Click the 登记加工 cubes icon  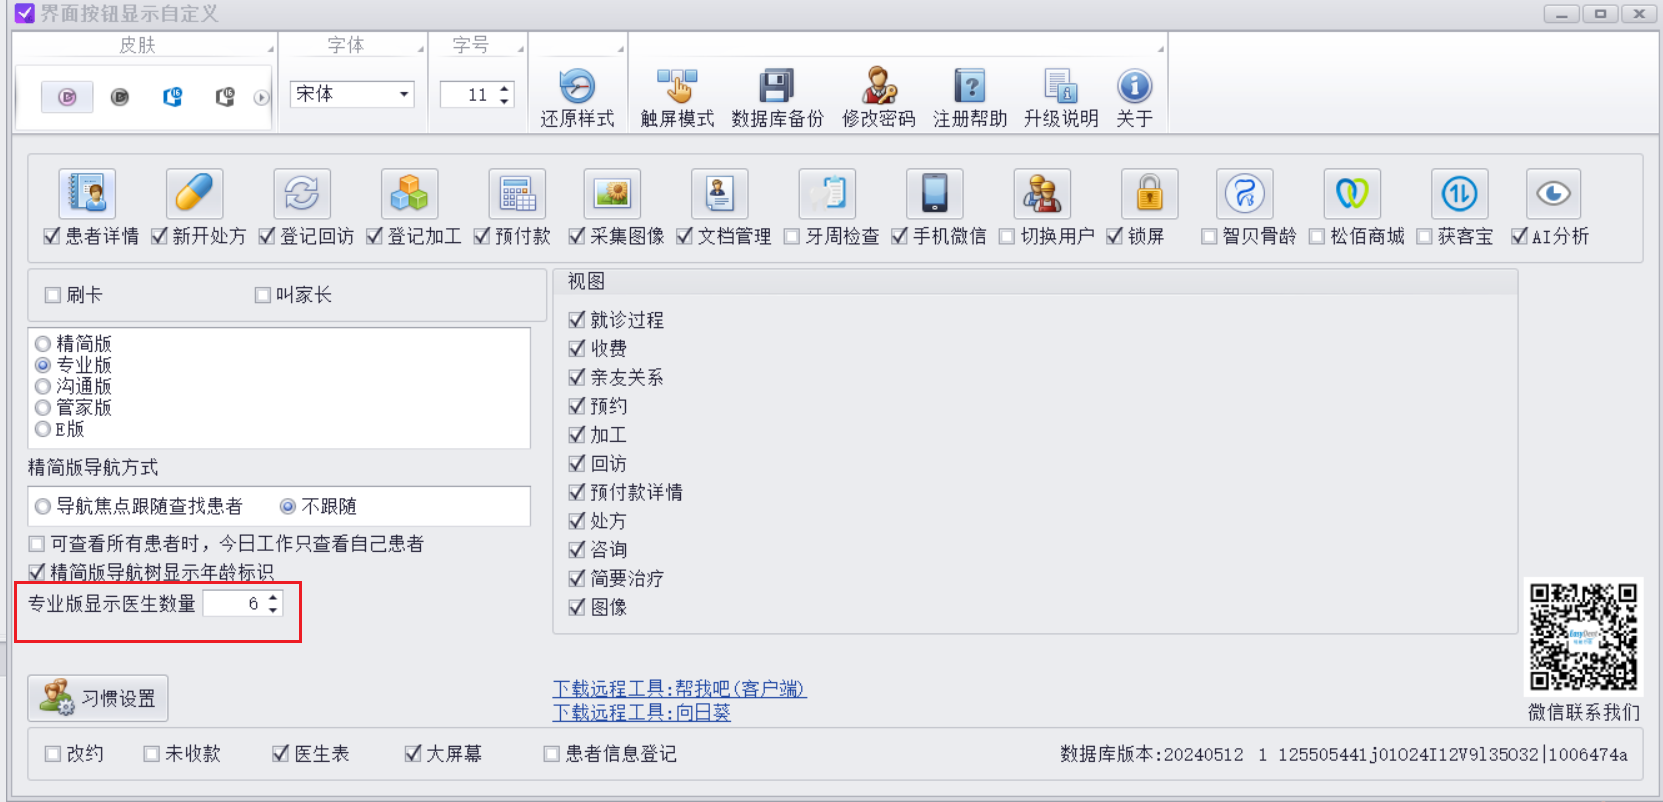(x=409, y=194)
